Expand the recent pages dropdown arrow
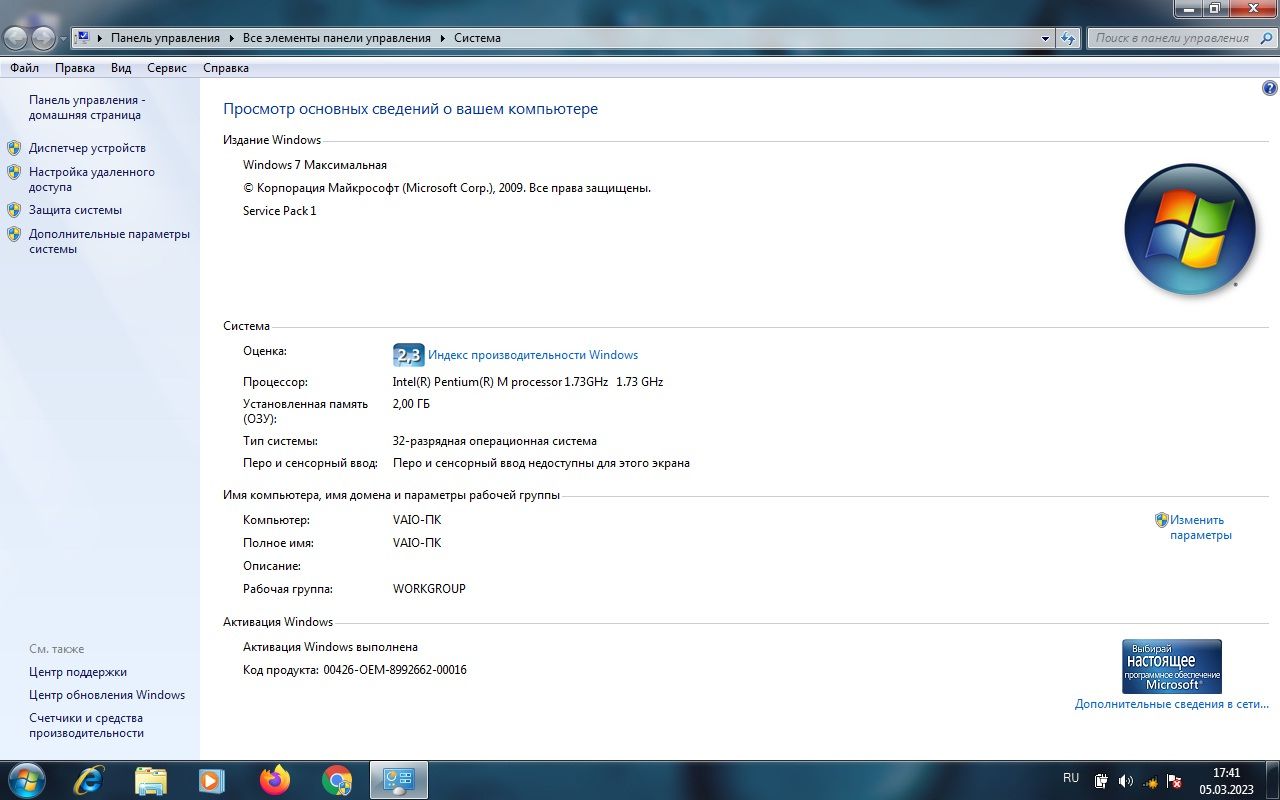 [x=63, y=38]
